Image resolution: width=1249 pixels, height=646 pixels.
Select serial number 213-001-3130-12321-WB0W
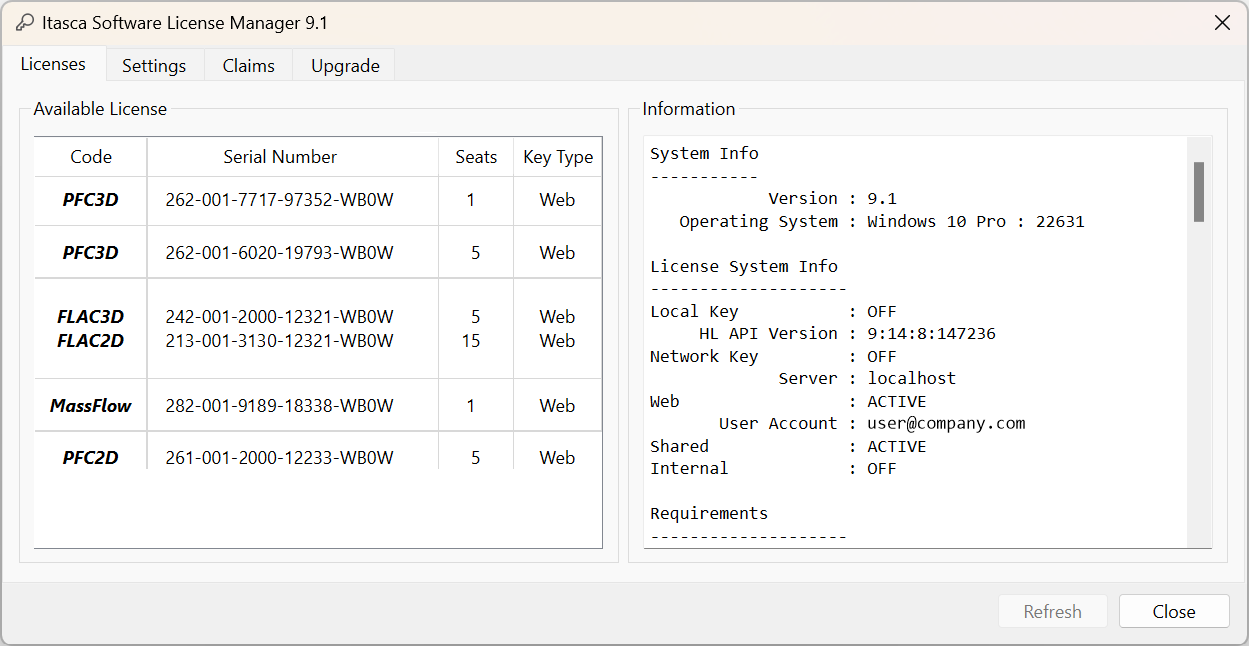click(x=280, y=341)
